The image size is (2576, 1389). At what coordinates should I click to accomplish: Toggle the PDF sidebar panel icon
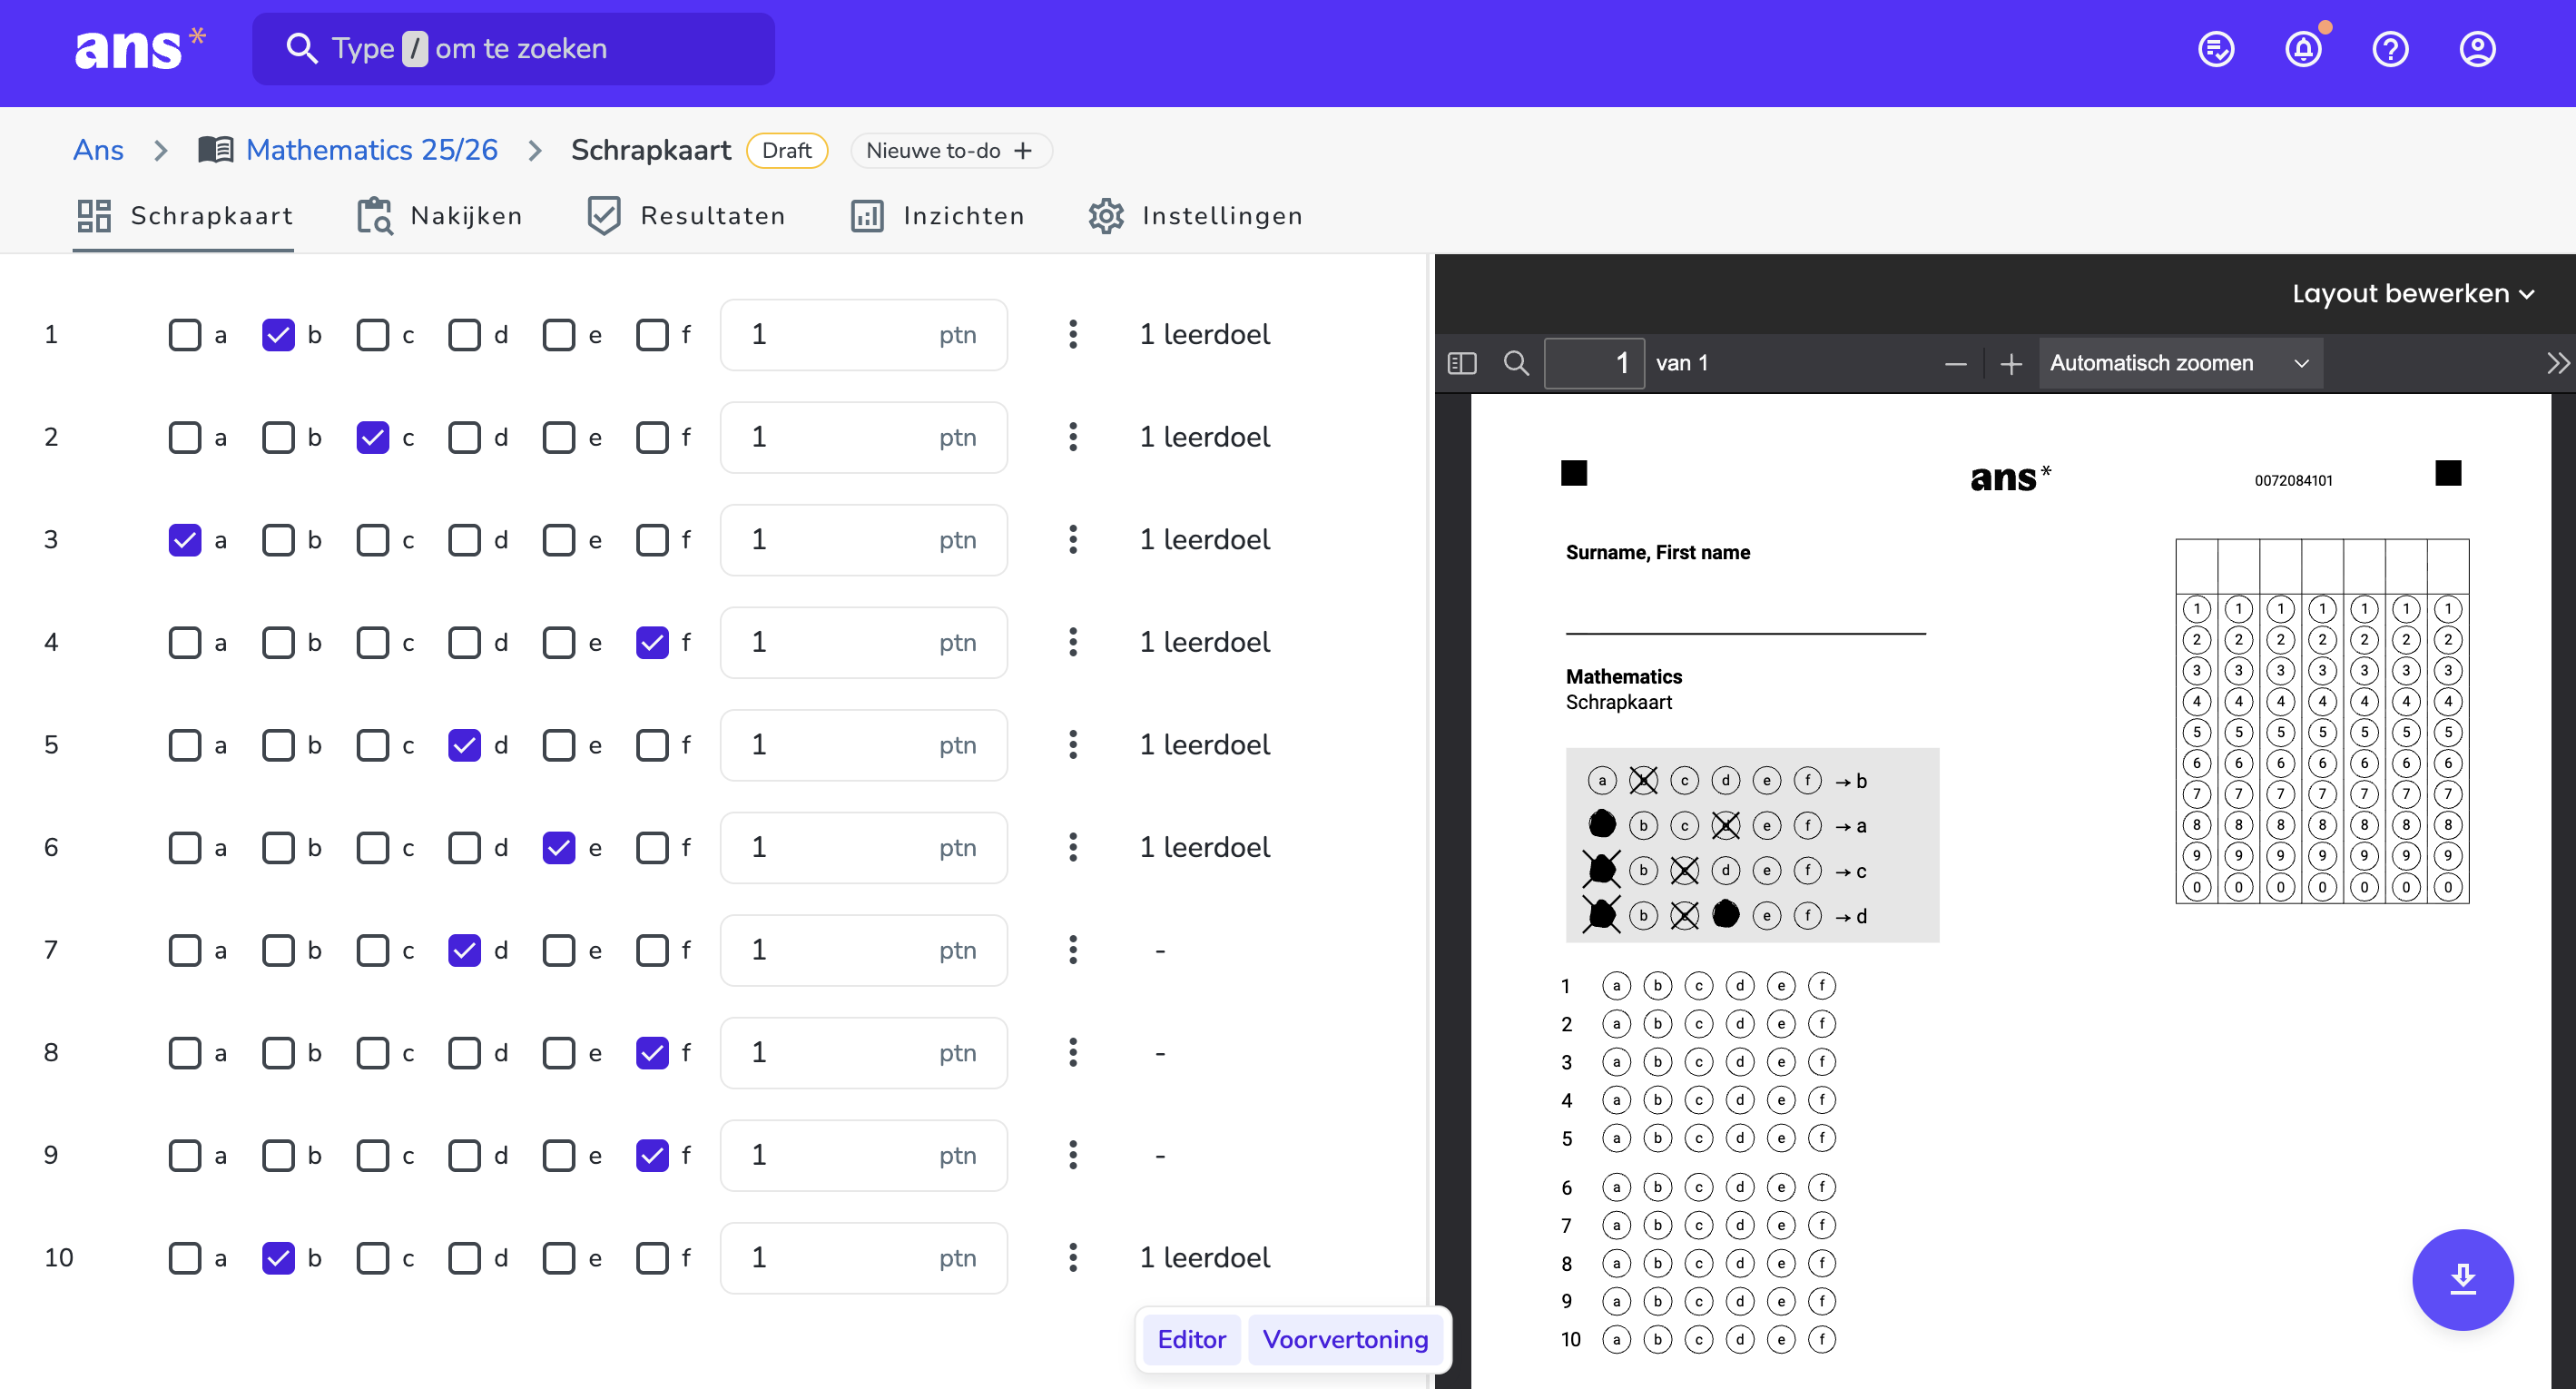point(1462,363)
